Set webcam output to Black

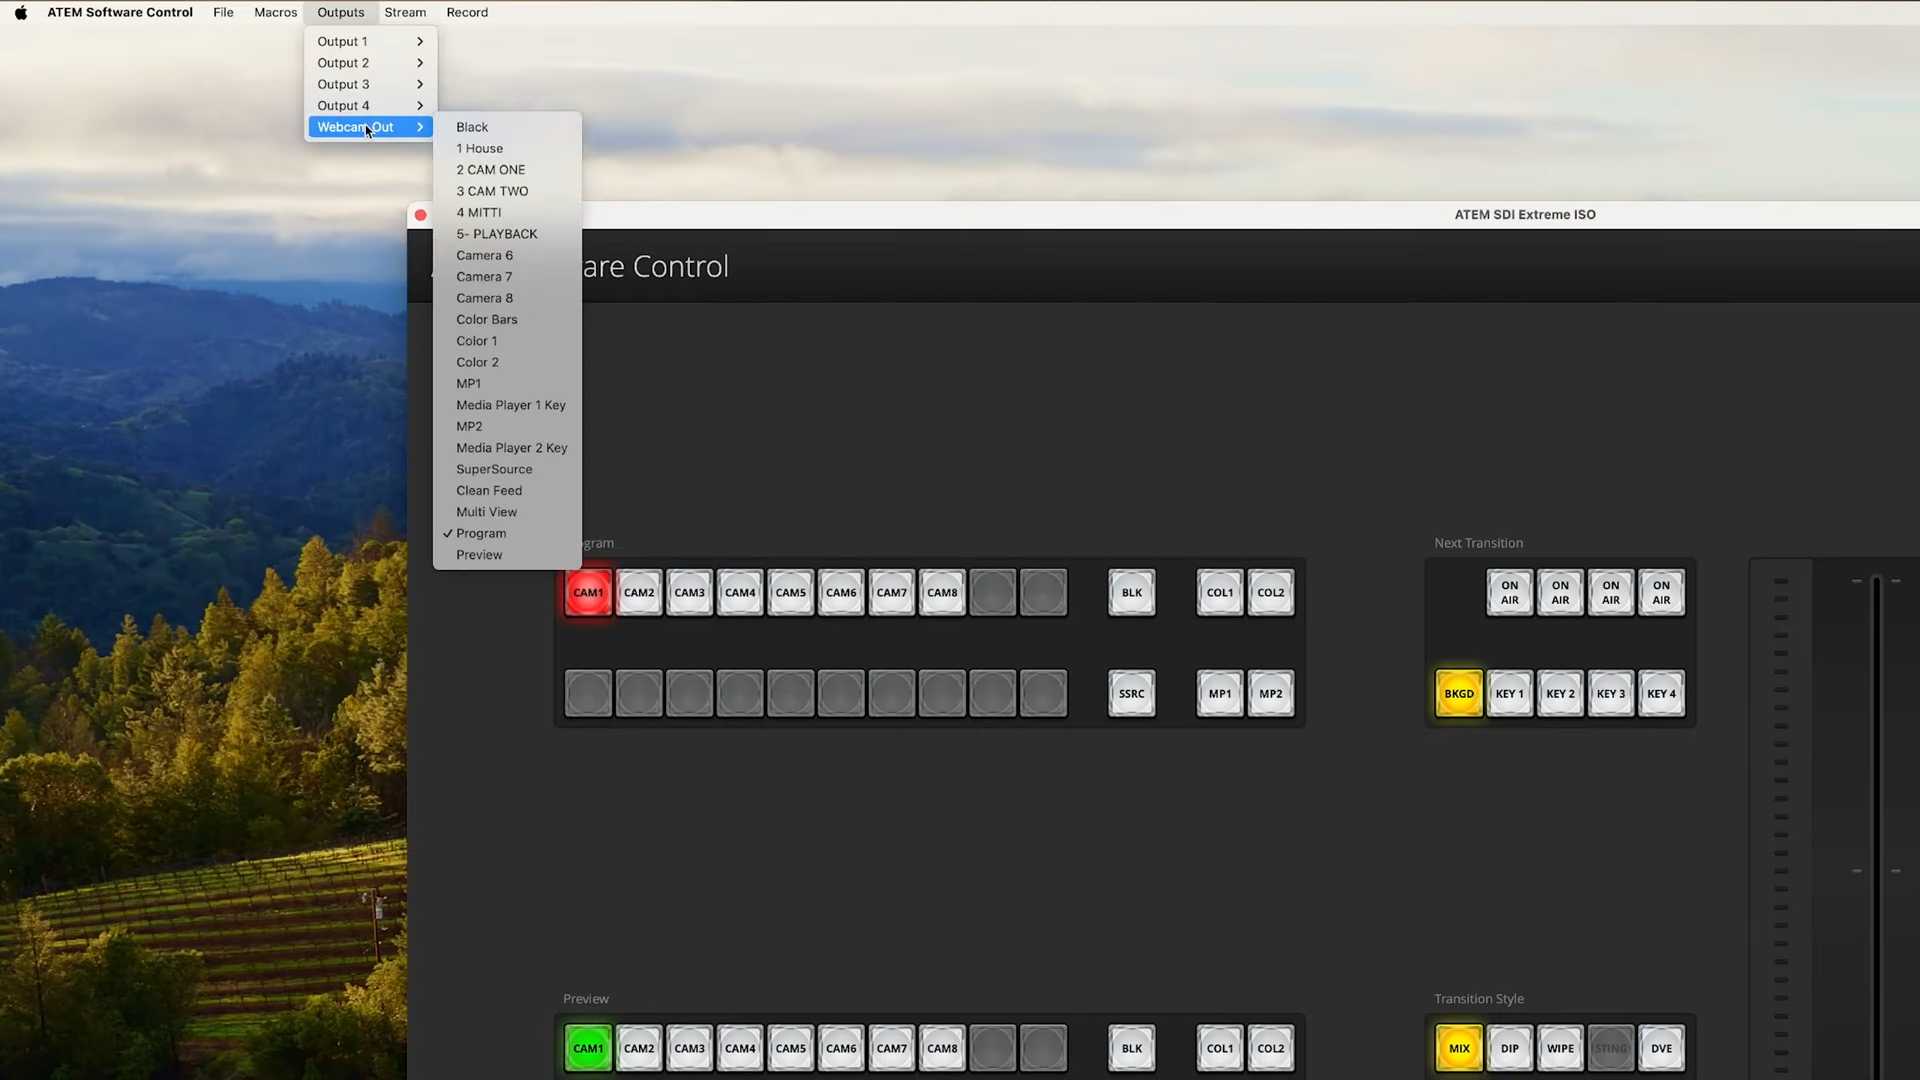click(507, 127)
